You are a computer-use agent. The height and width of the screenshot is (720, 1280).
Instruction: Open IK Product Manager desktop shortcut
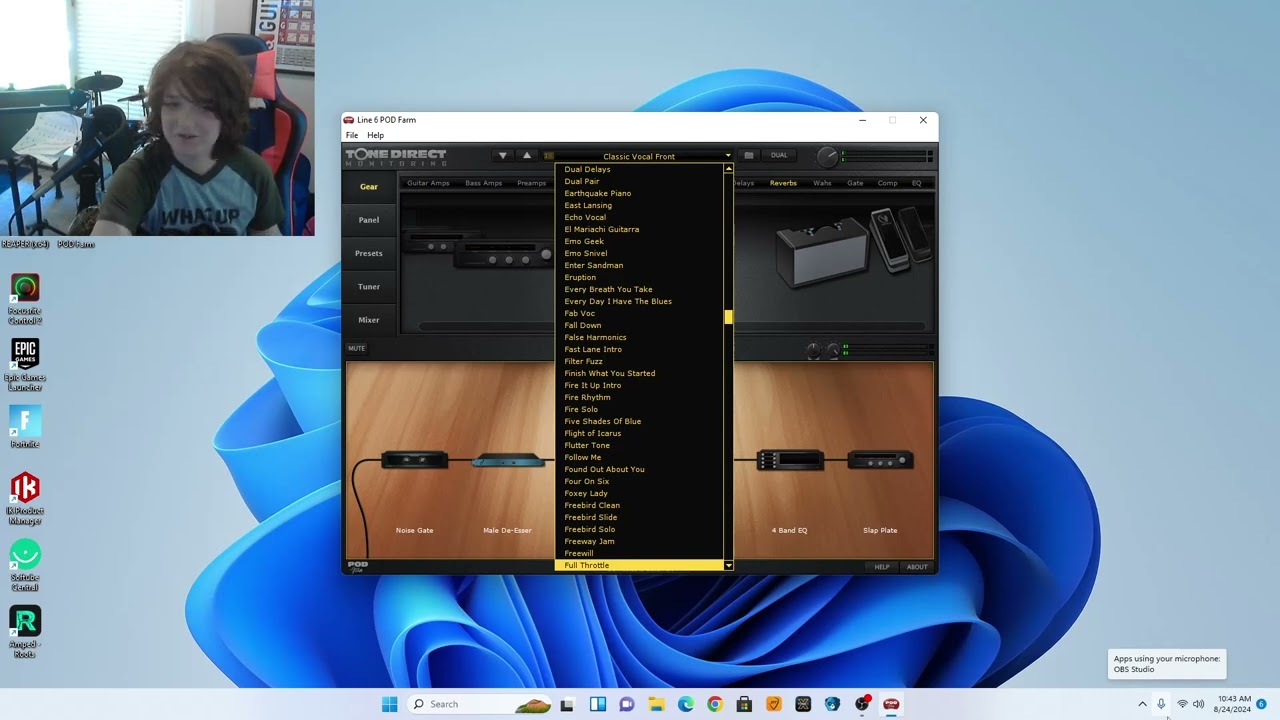tap(25, 498)
